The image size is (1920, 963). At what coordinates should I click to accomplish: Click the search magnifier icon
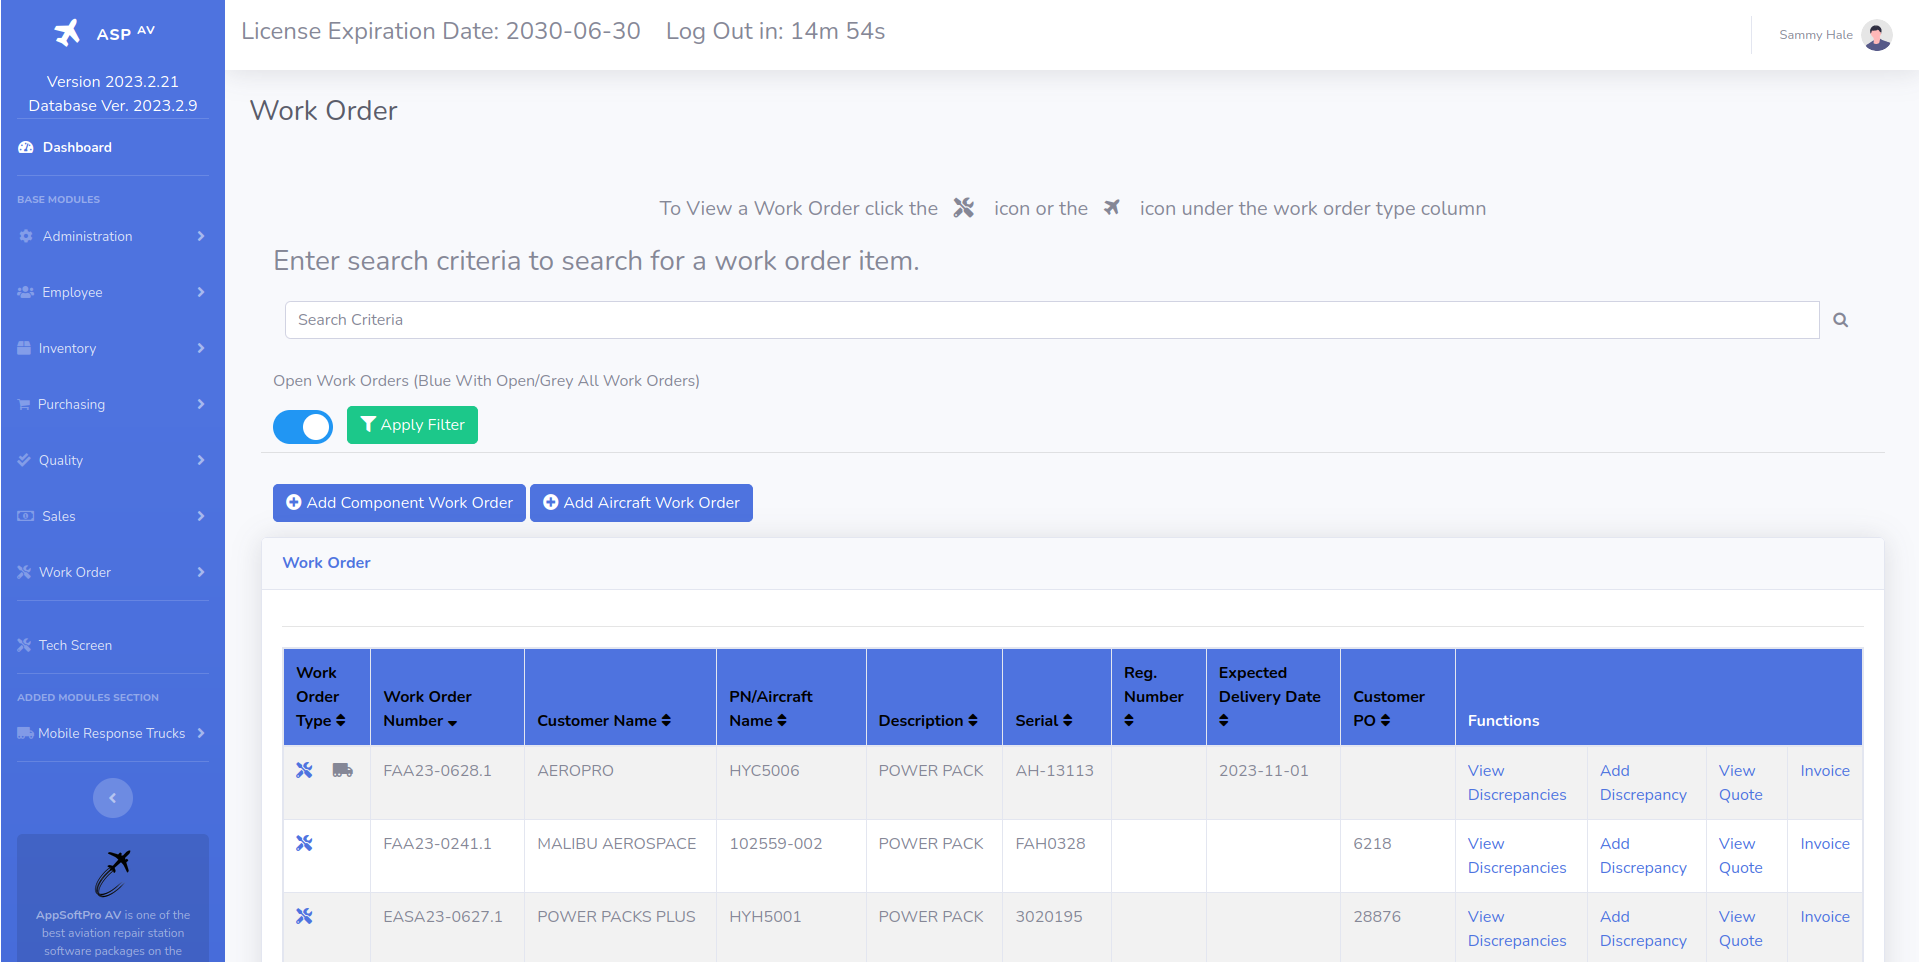1840,320
